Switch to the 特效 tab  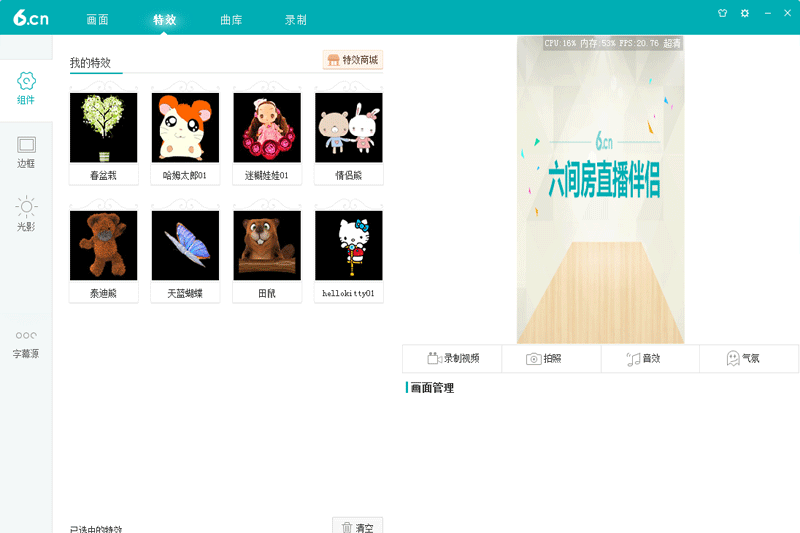coord(164,20)
